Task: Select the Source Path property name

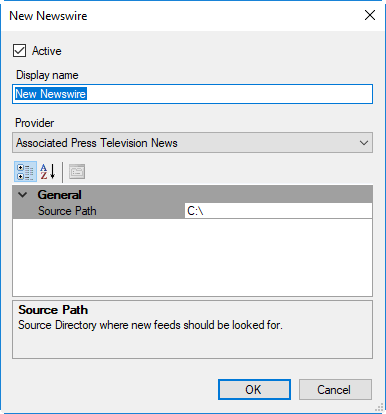Action: point(67,211)
